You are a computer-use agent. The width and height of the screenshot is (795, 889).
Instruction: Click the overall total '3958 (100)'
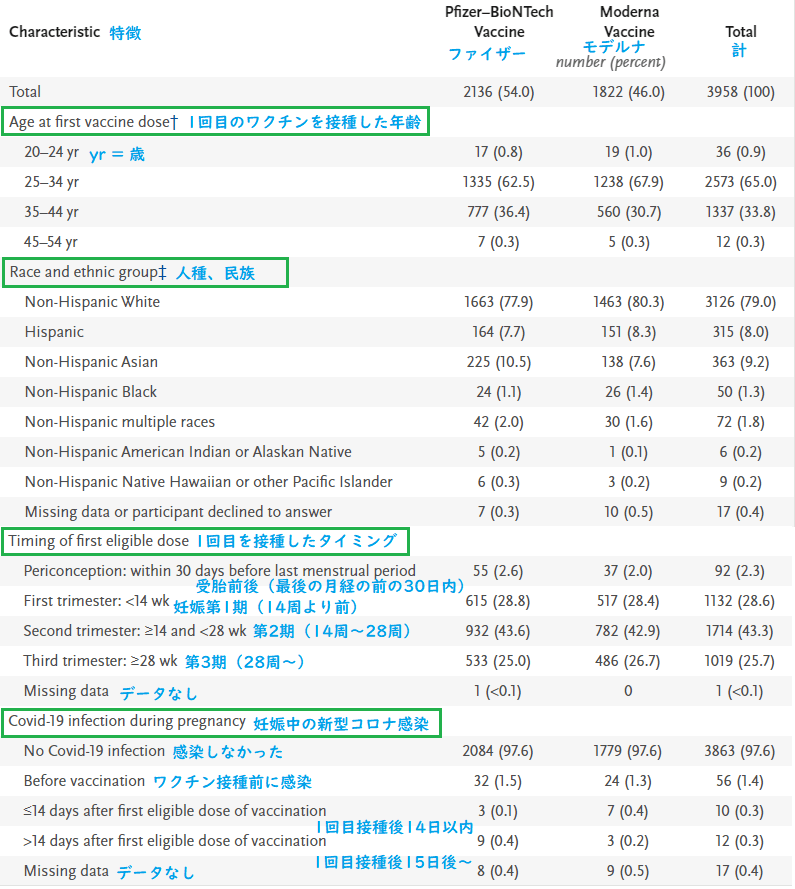pos(741,92)
